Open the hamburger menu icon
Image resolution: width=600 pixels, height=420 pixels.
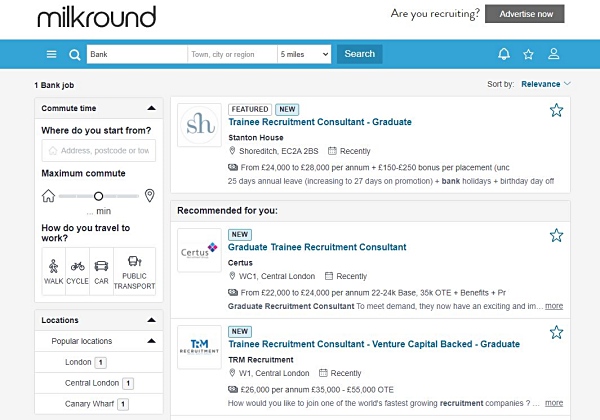click(52, 54)
